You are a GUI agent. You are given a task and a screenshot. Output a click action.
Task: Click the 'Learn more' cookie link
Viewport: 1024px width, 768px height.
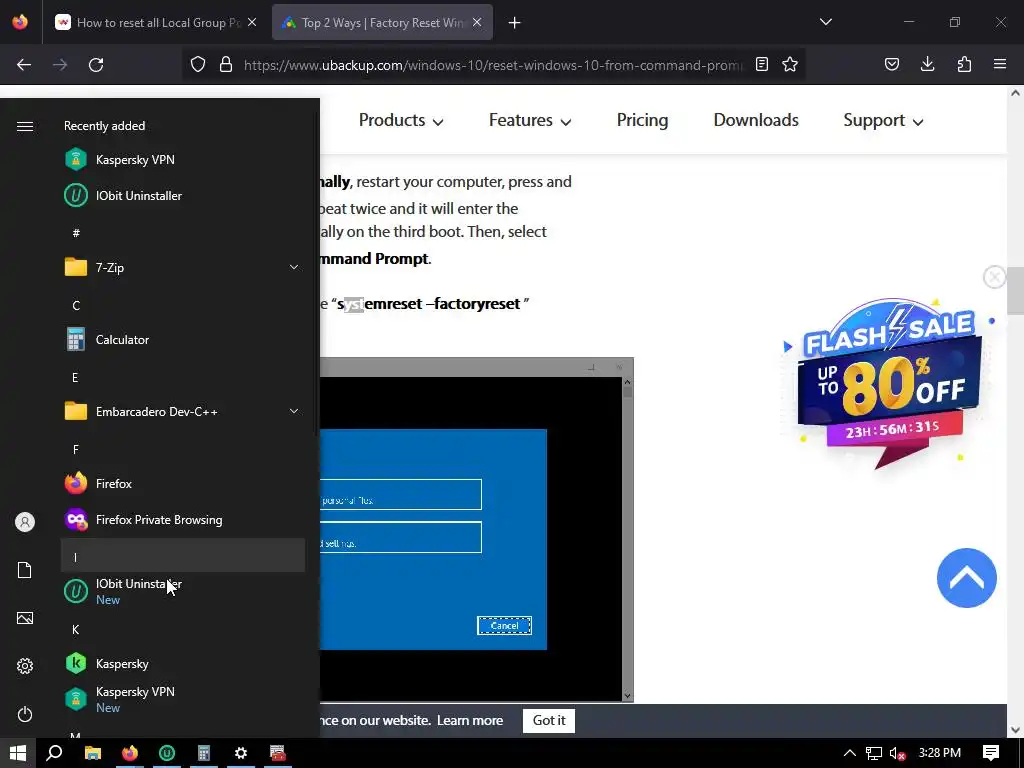[x=470, y=720]
